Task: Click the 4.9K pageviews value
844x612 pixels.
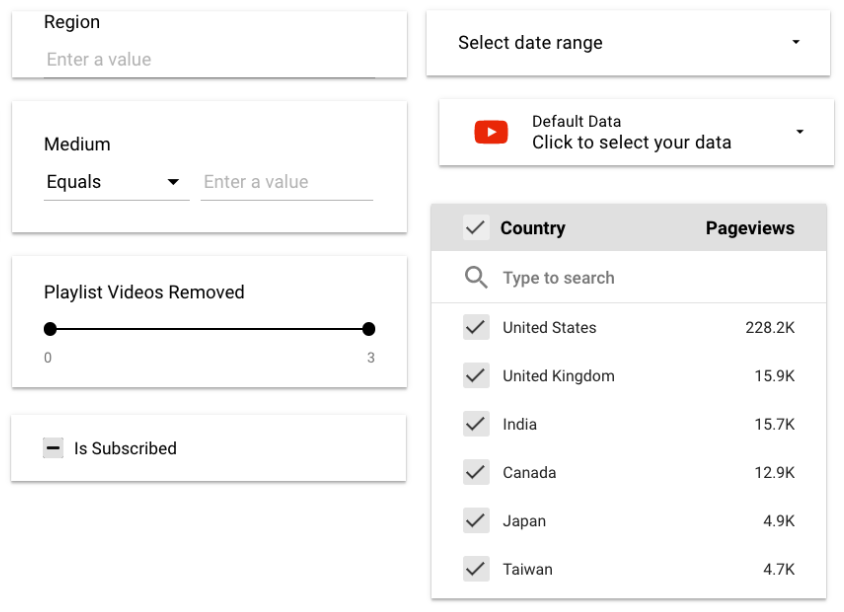Action: click(779, 520)
